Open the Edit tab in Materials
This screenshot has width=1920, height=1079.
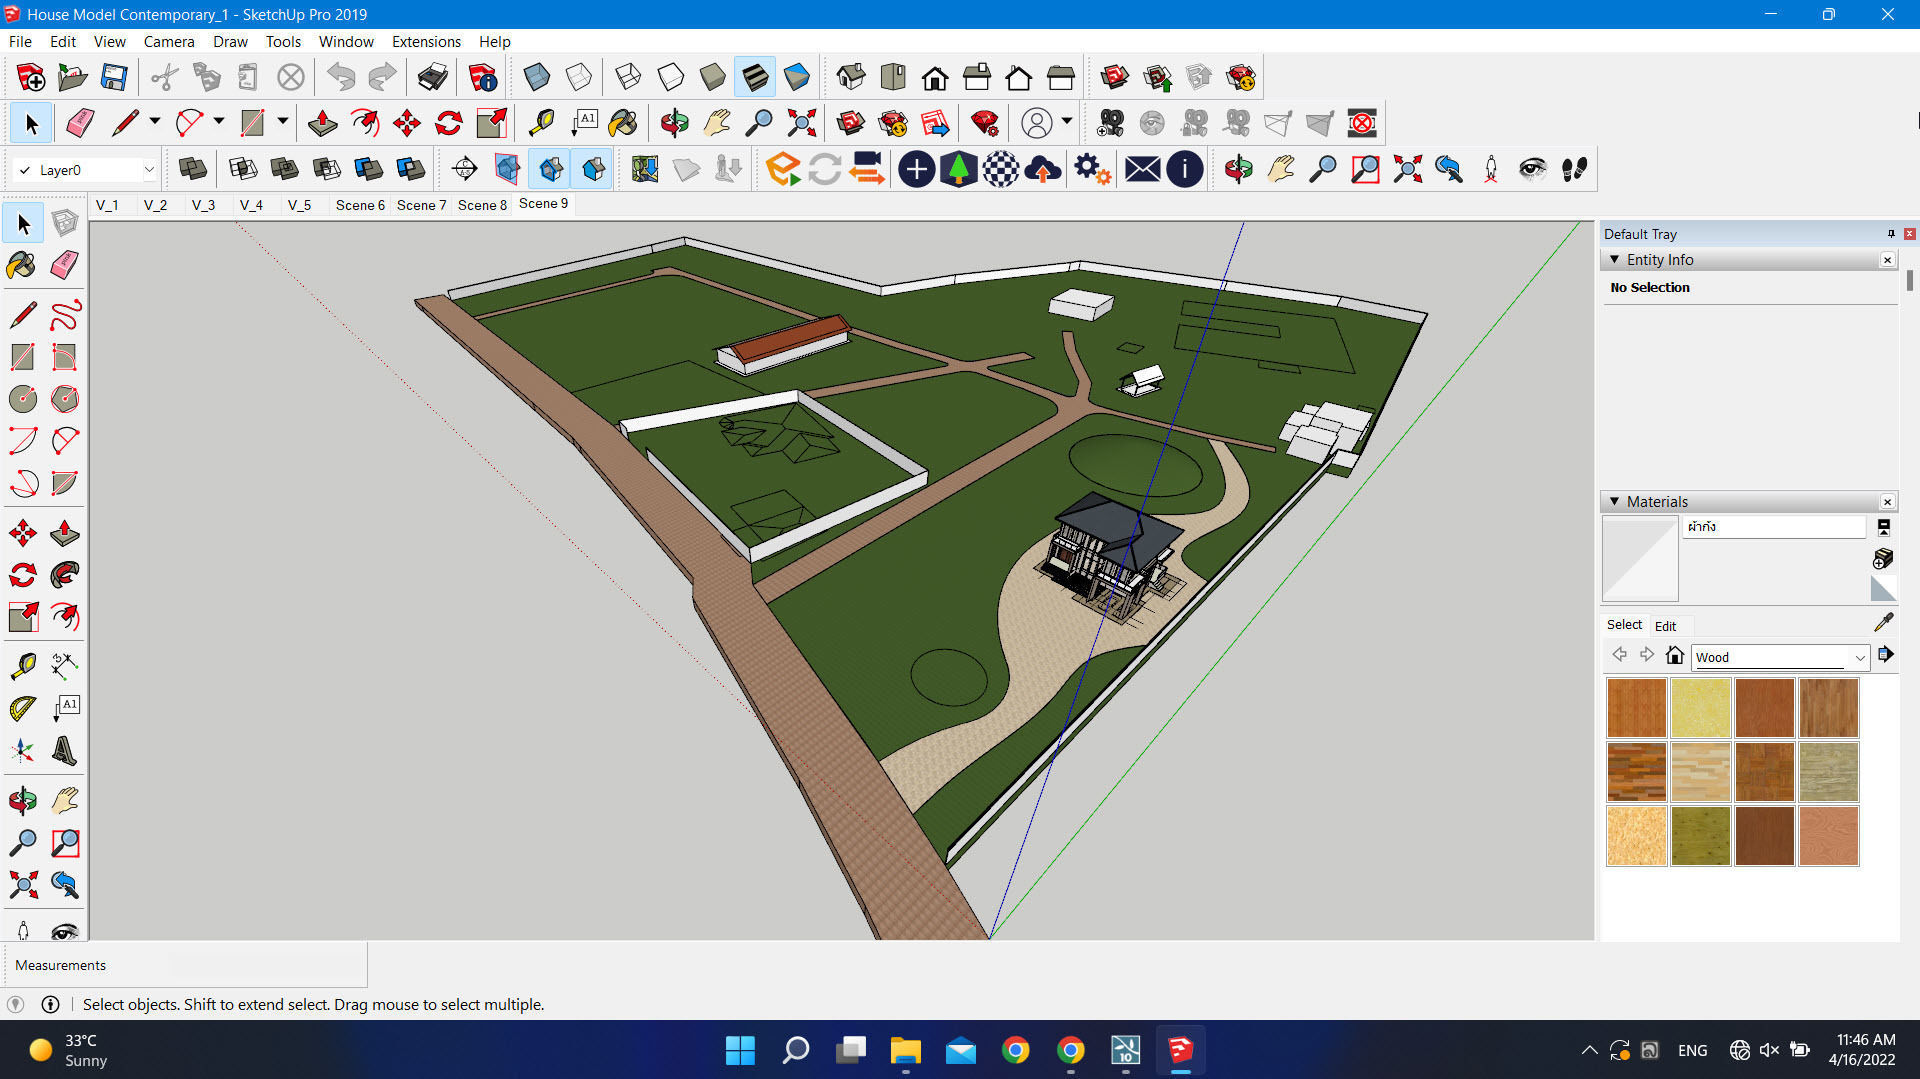pyautogui.click(x=1665, y=626)
